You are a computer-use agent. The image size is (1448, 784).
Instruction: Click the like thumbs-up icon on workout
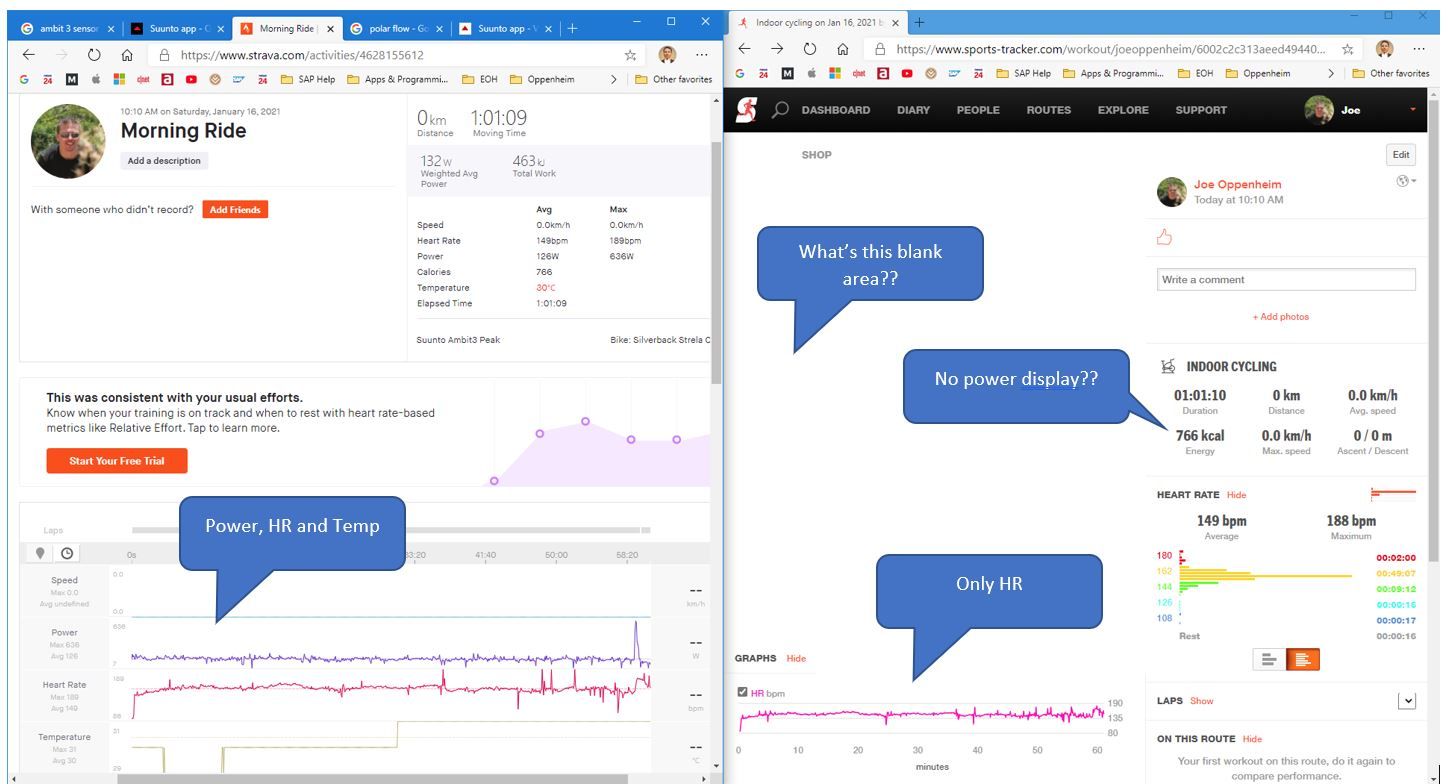coord(1164,237)
